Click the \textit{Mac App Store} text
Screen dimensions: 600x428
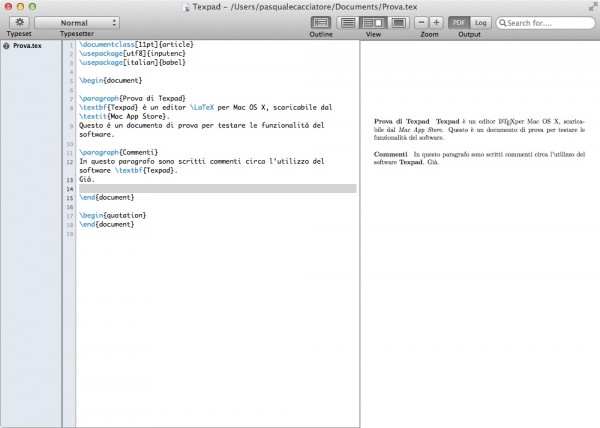(124, 116)
